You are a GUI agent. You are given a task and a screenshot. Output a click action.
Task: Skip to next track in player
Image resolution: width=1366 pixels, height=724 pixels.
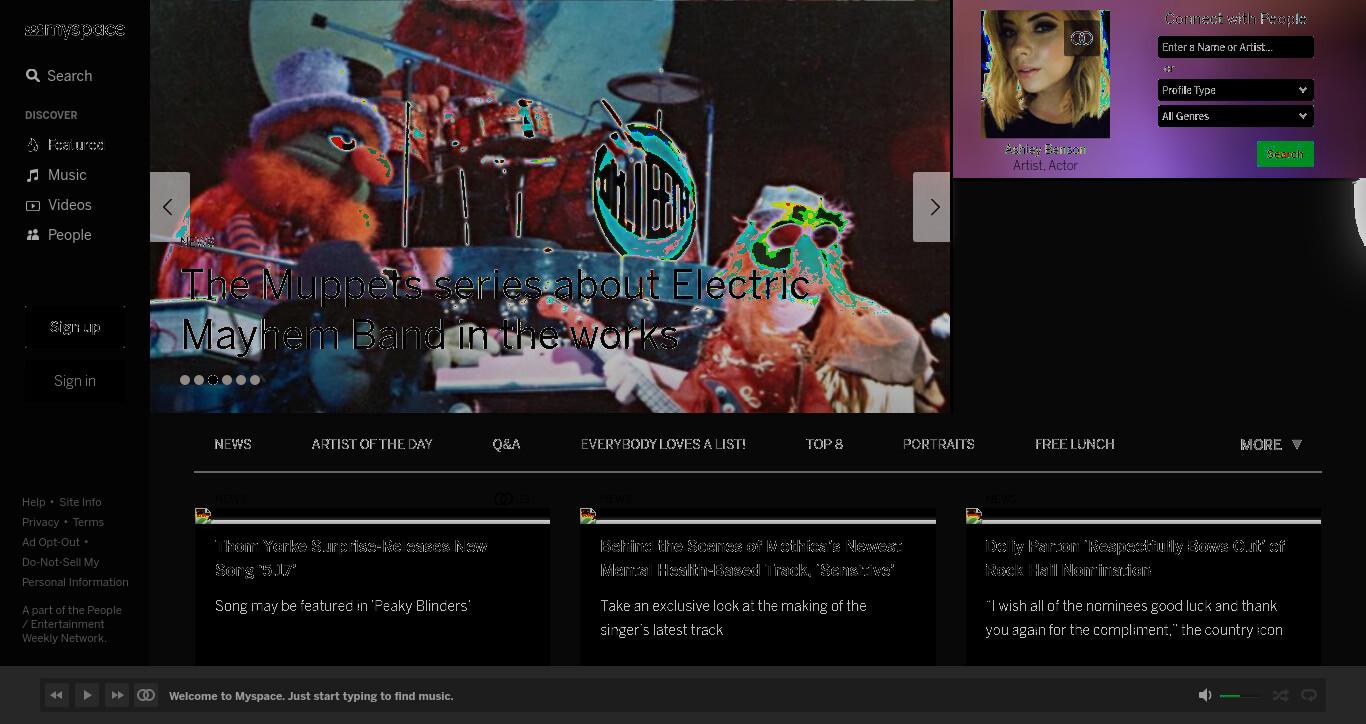(x=117, y=695)
